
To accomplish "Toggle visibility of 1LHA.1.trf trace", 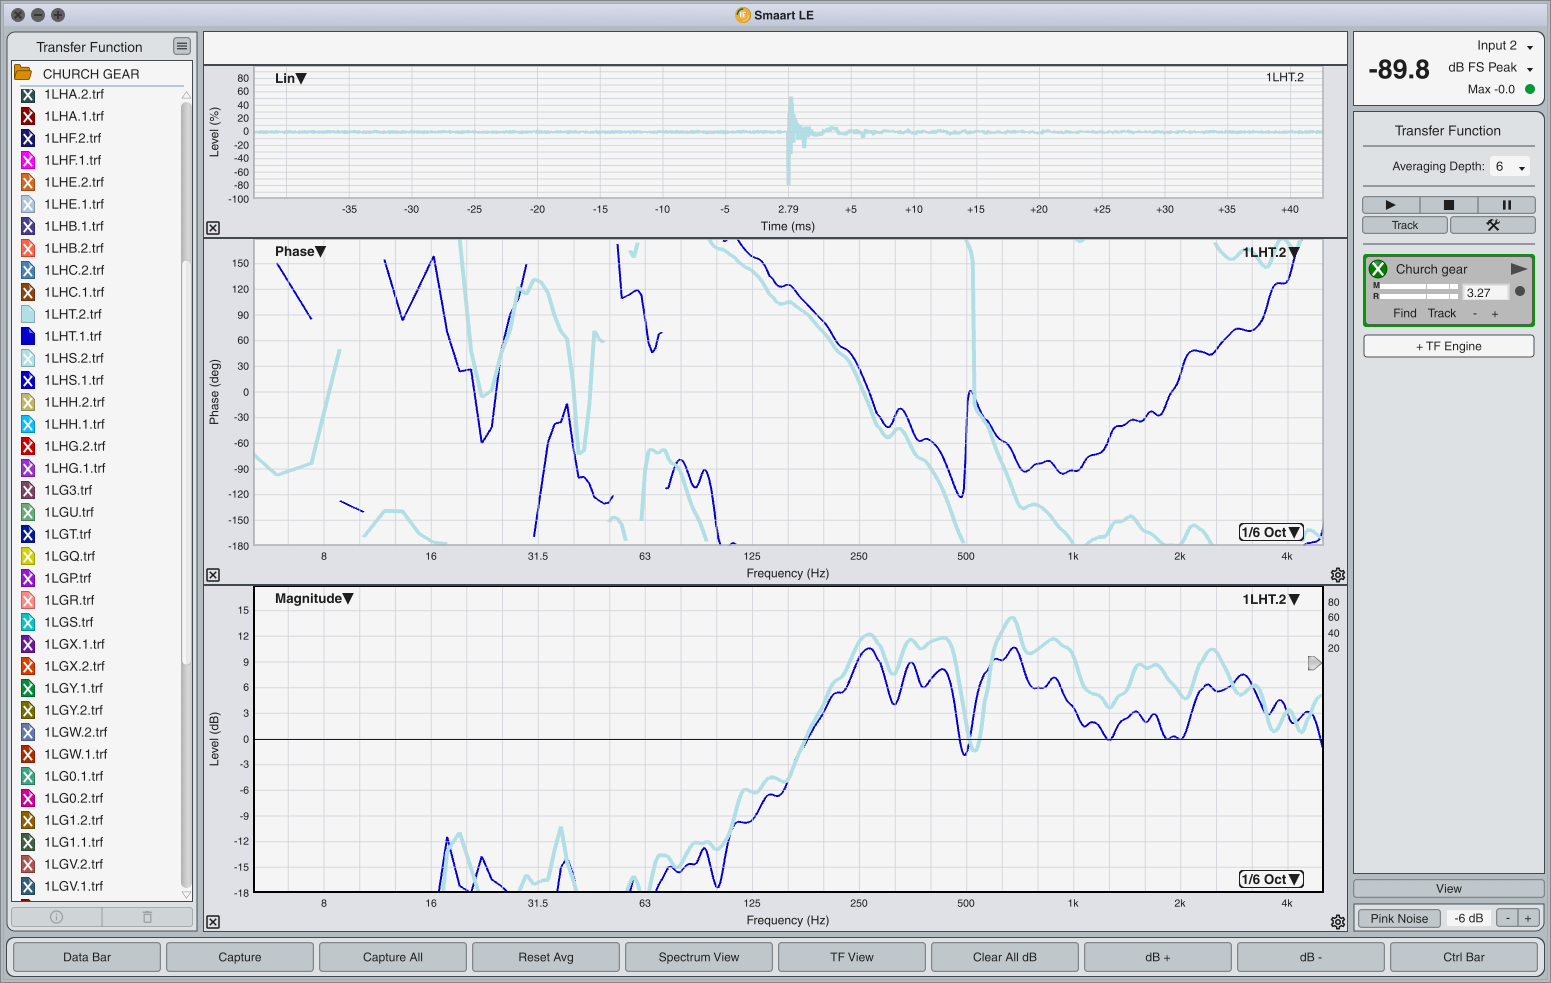I will [28, 117].
